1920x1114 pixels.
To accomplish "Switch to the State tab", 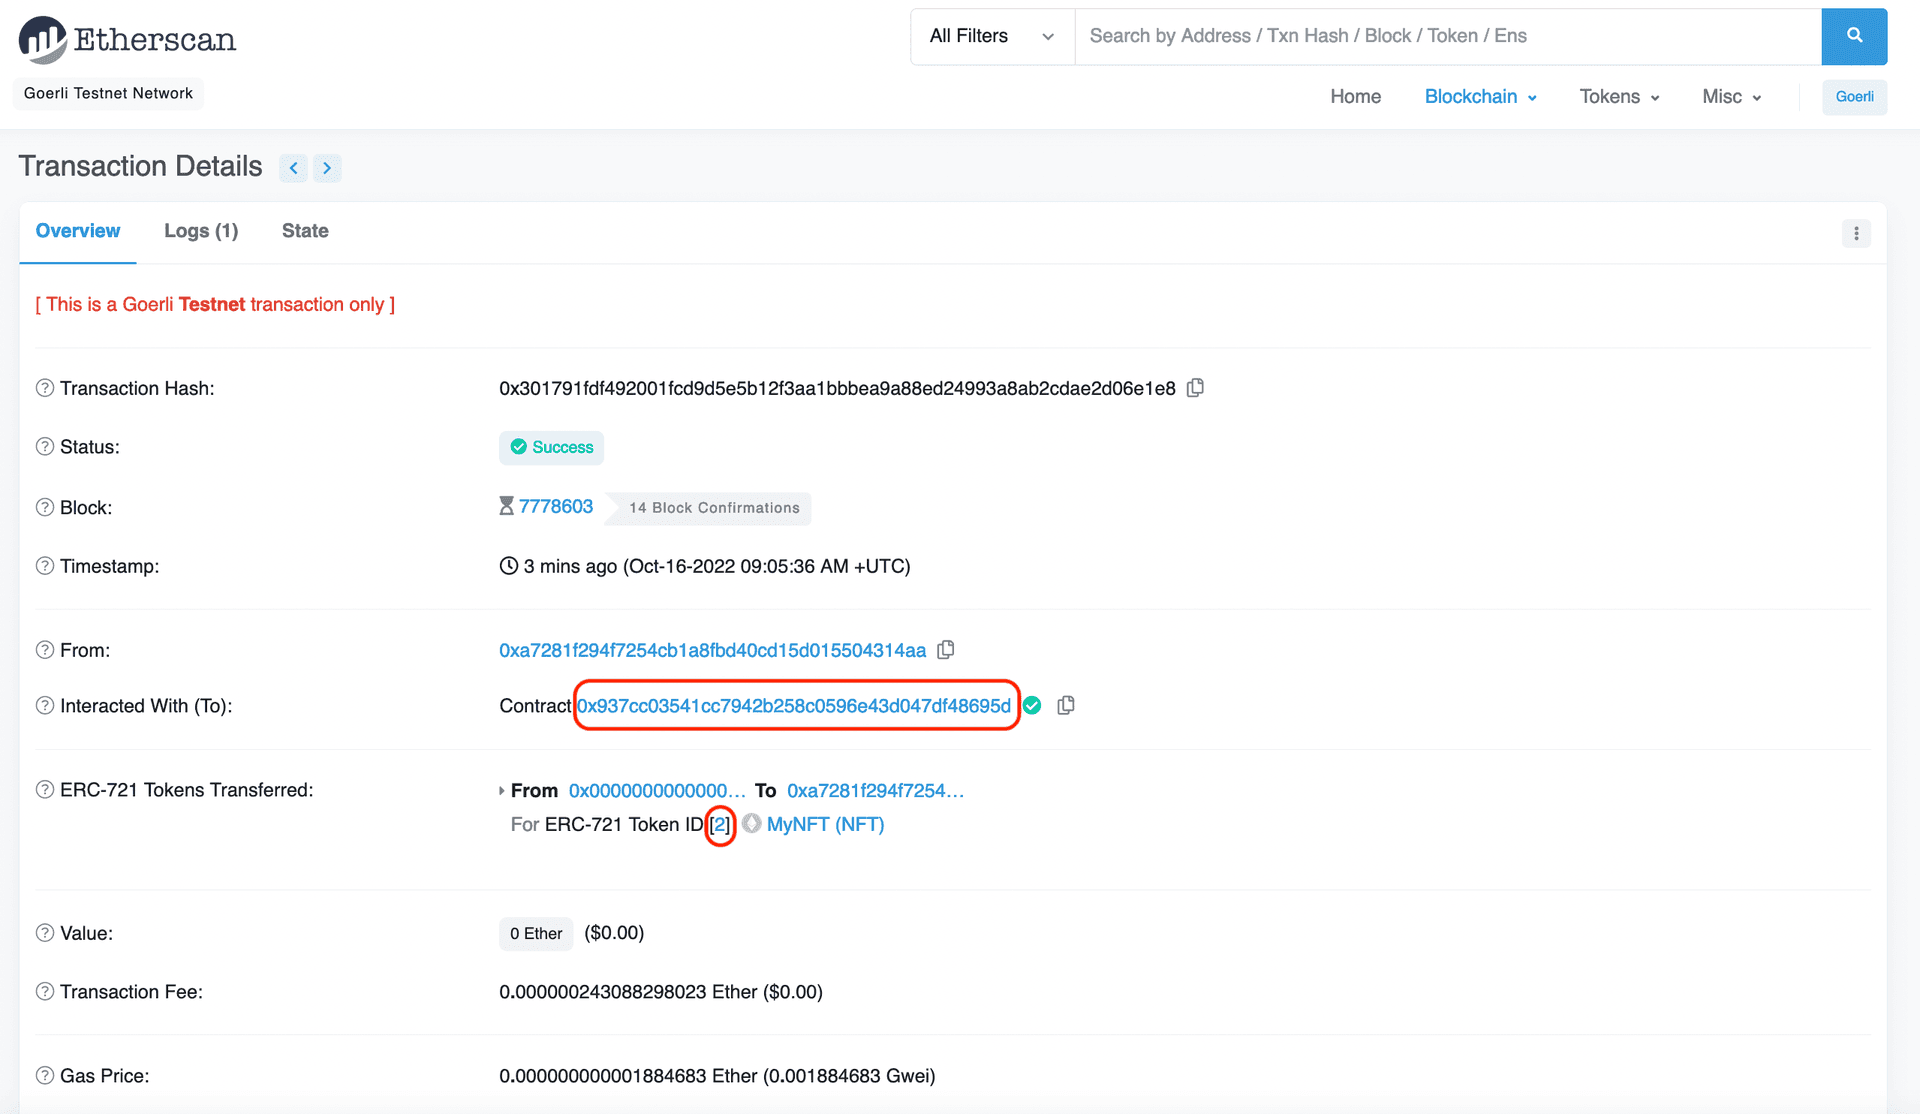I will coord(302,231).
